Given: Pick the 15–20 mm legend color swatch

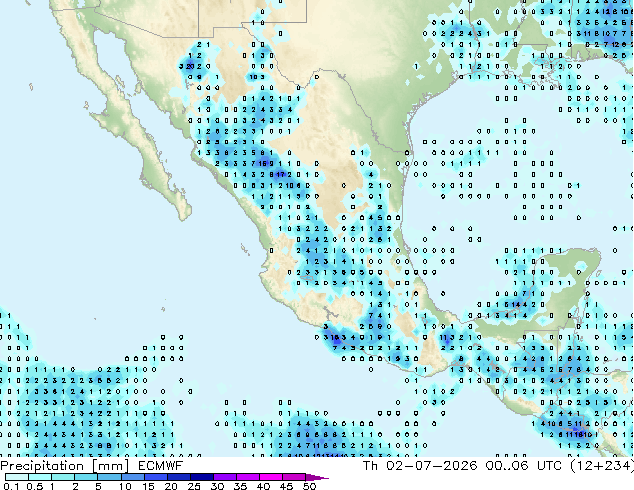Looking at the screenshot, I should click(x=155, y=477).
